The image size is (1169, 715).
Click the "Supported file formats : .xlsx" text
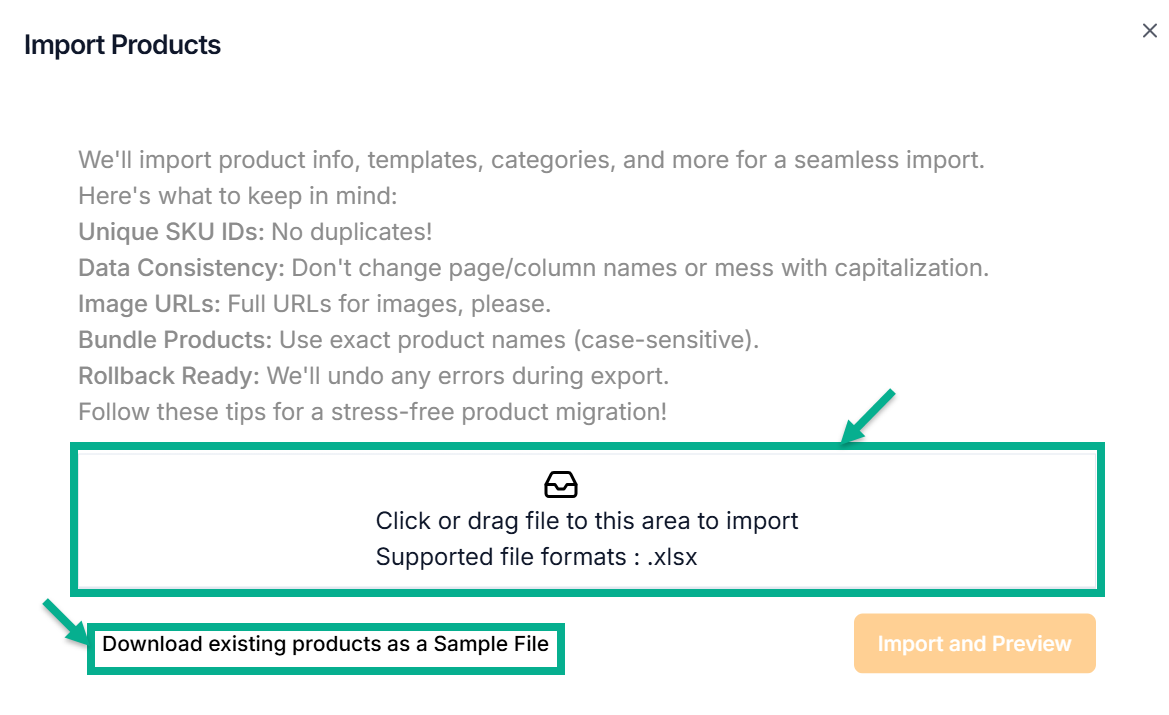click(536, 557)
